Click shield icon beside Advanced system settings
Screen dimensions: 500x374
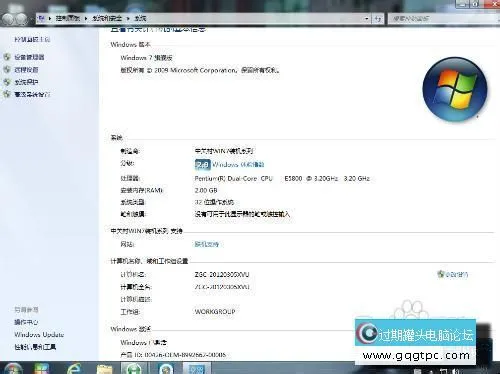pyautogui.click(x=7, y=94)
